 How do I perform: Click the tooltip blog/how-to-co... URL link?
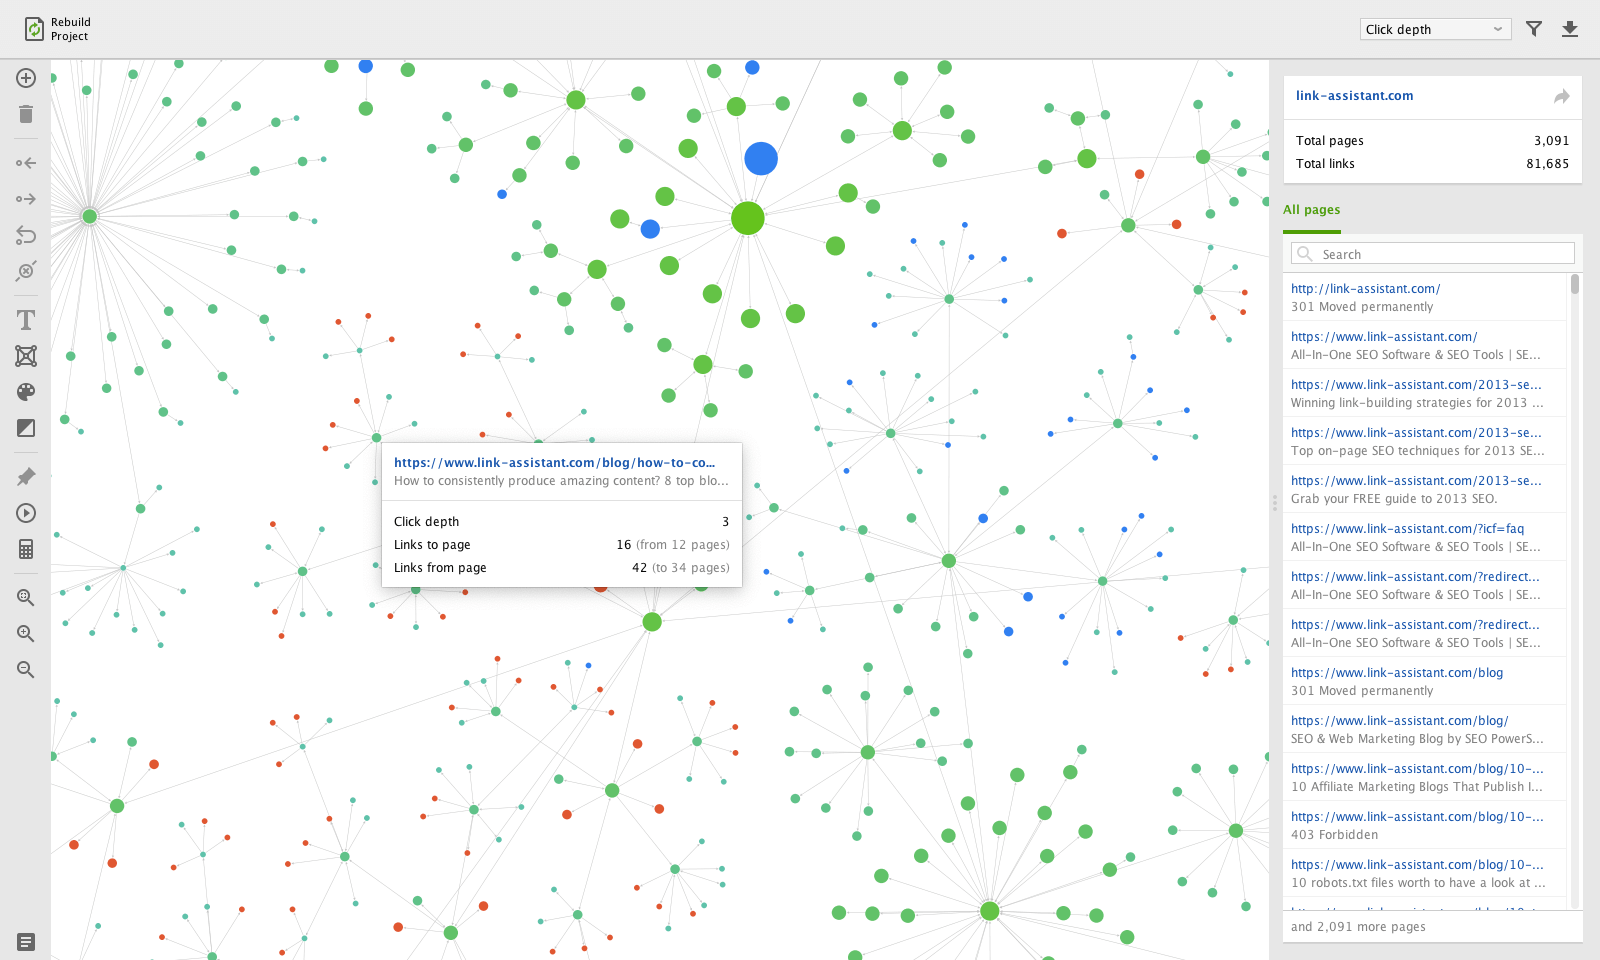click(554, 463)
